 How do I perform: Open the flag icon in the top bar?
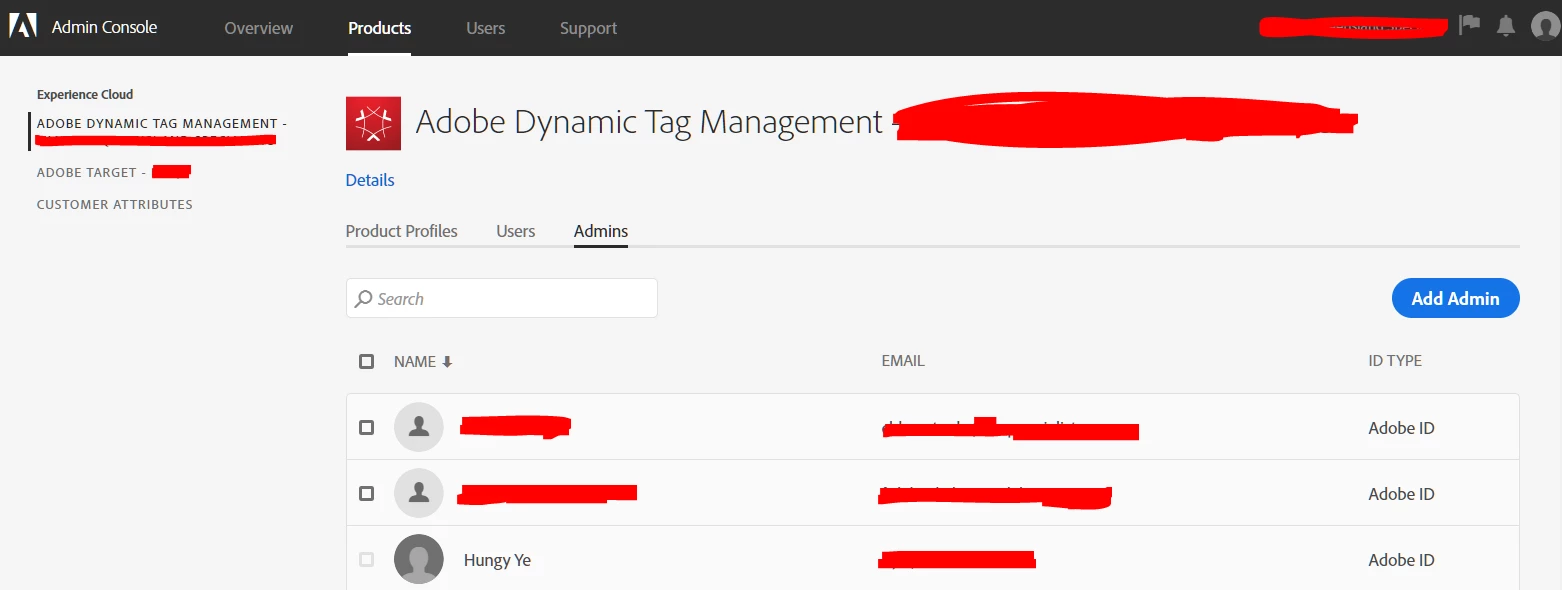(x=1469, y=25)
